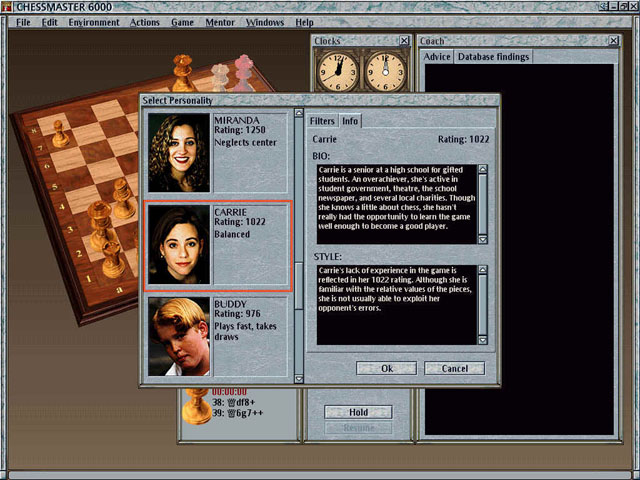Click STYLE text scroll down arrow
This screenshot has width=640, height=480.
(482, 340)
